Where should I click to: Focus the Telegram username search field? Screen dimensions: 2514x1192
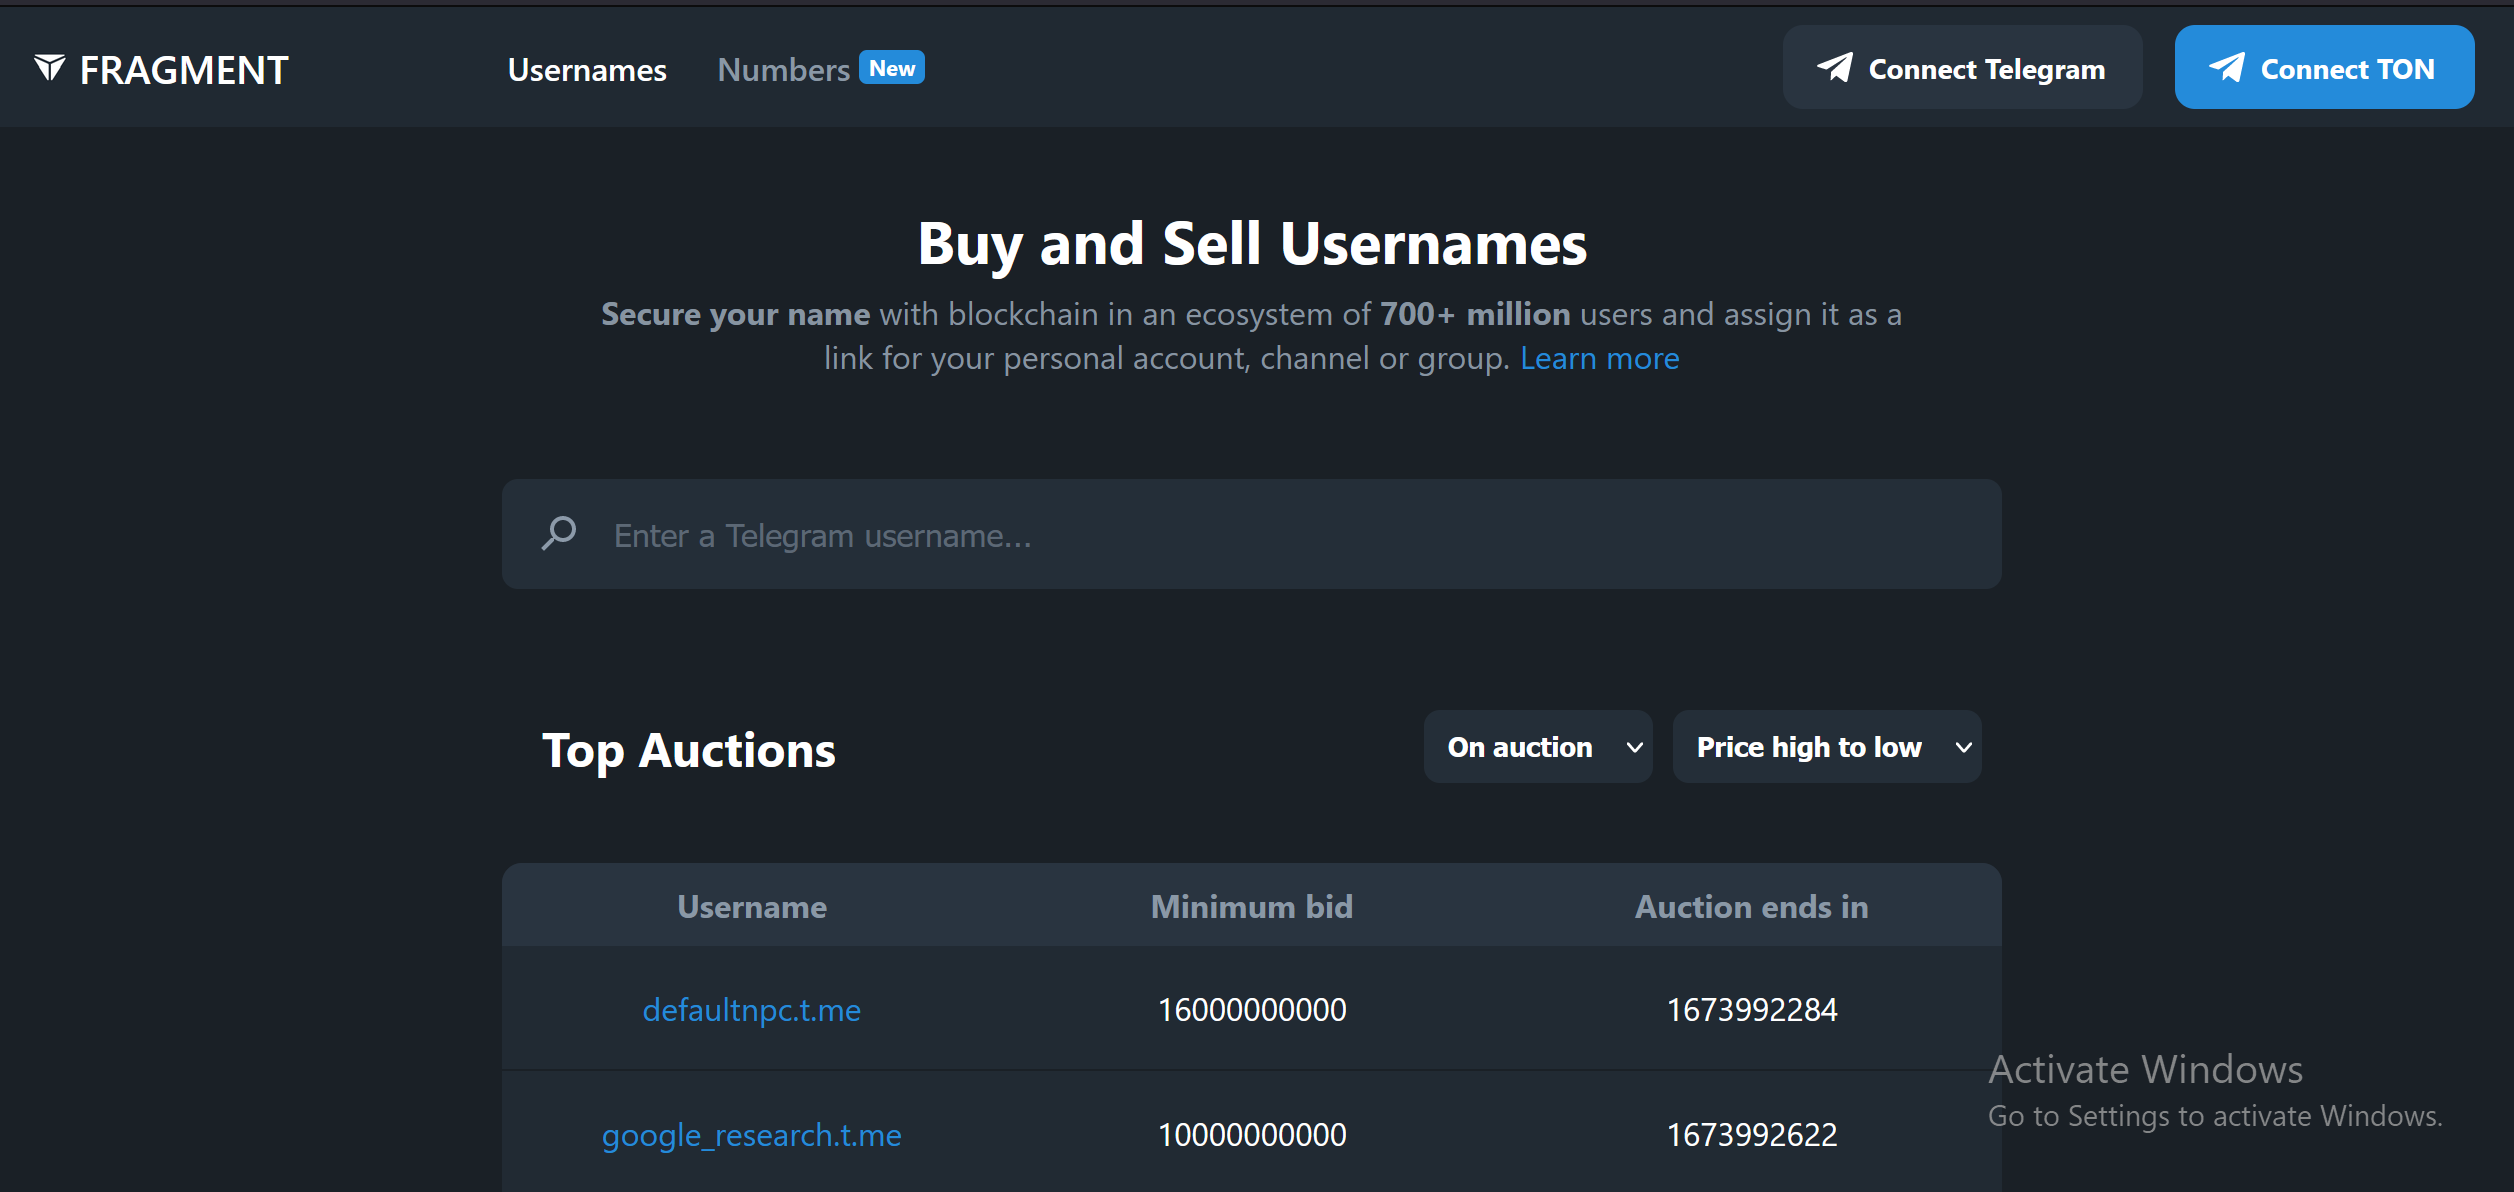1251,534
